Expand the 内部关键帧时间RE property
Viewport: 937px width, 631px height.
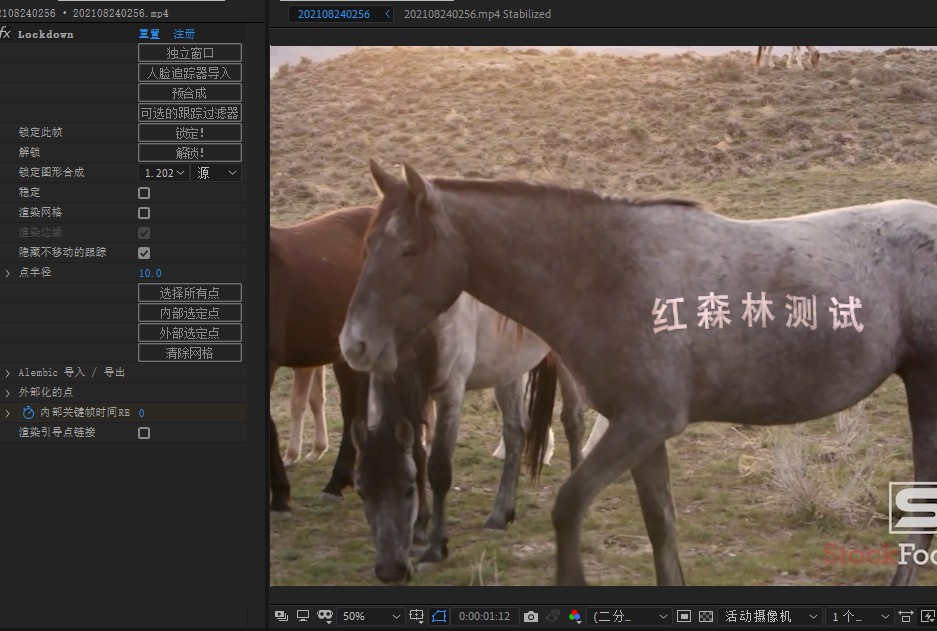(x=7, y=413)
